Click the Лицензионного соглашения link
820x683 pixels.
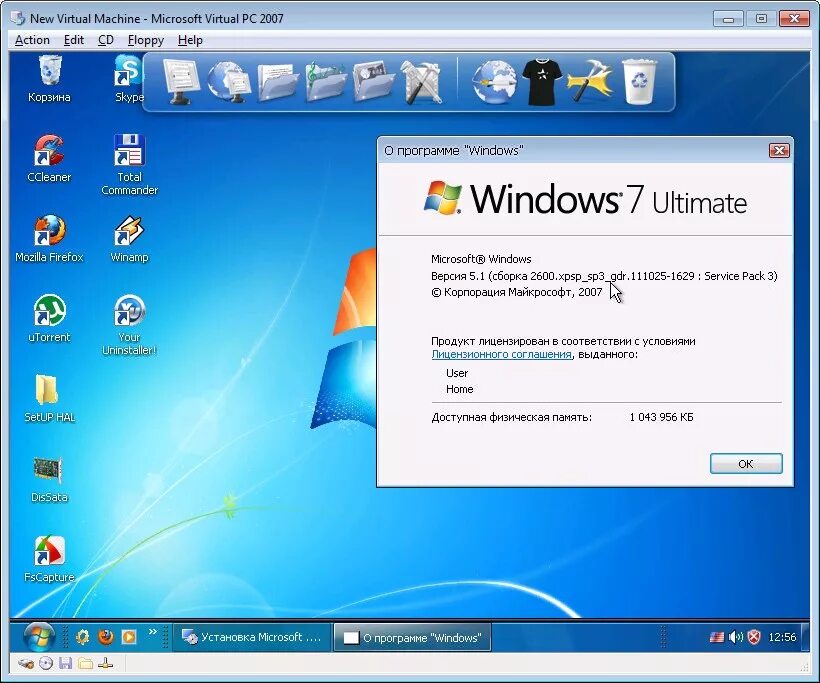tap(501, 354)
